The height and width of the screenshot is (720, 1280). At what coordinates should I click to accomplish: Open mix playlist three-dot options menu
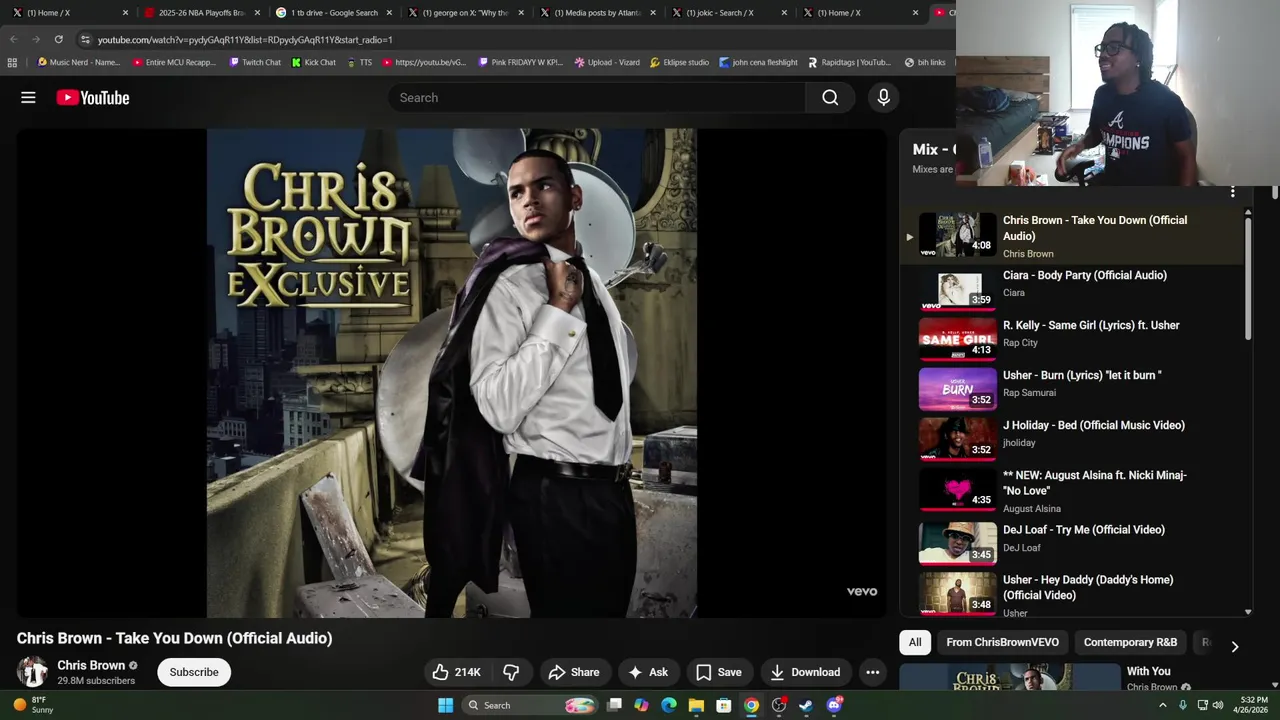1233,192
